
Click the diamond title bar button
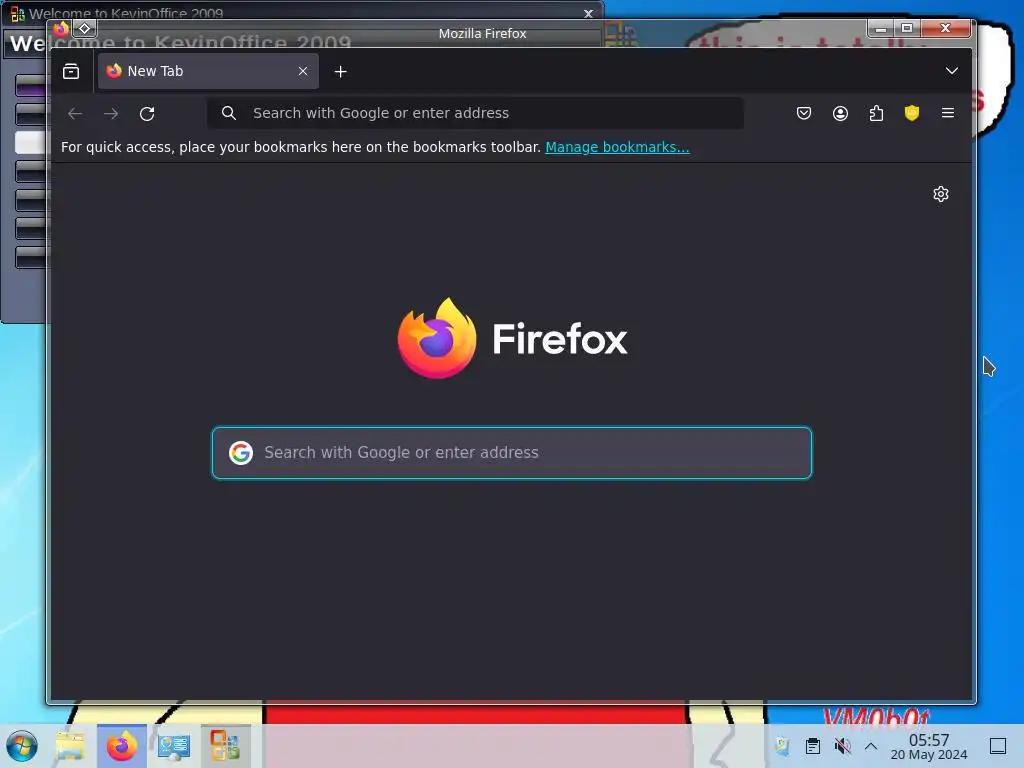(85, 29)
